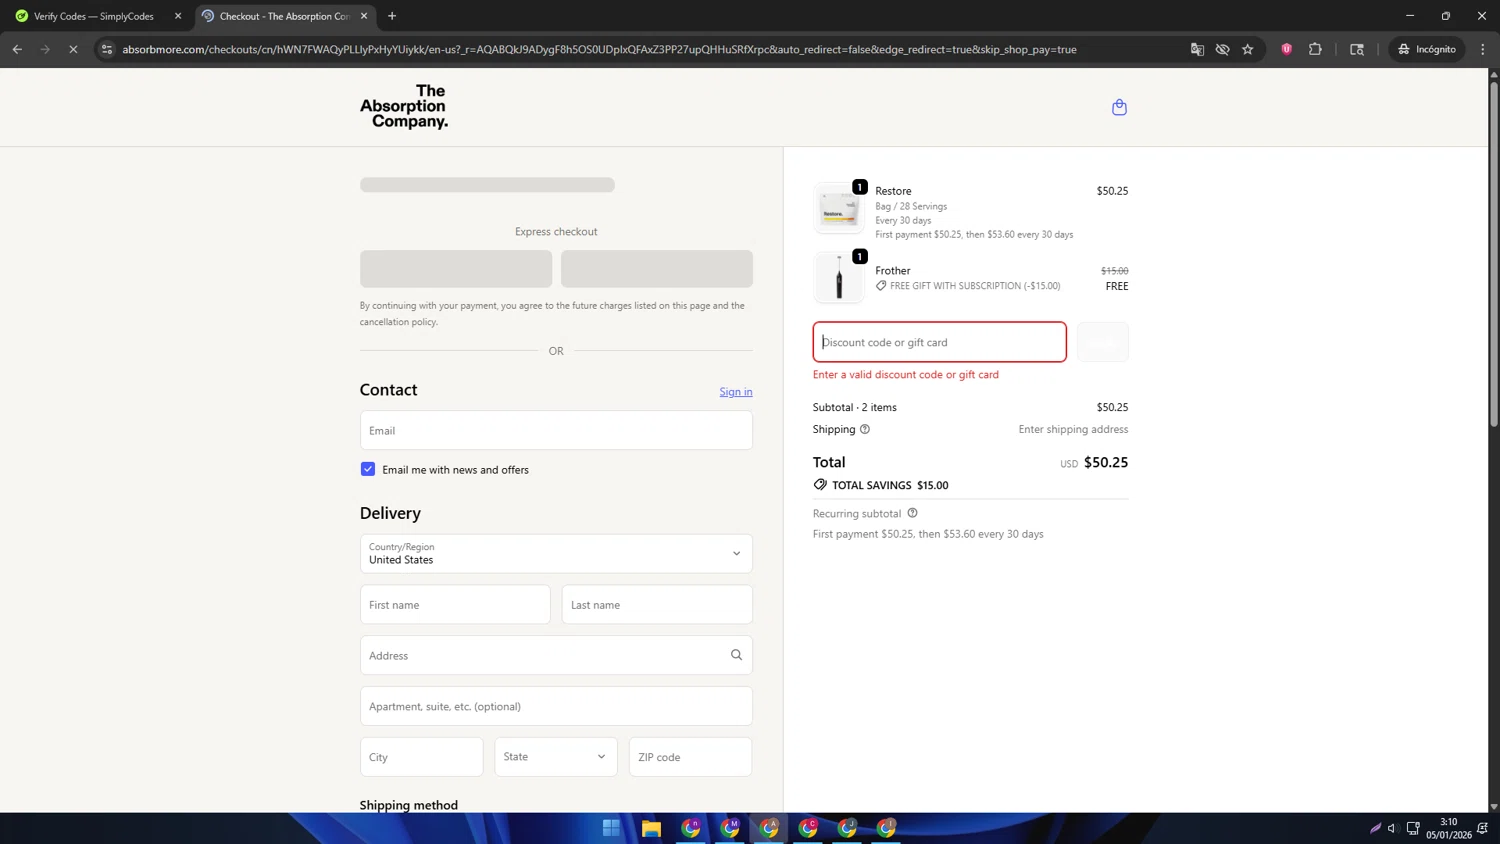Click the third-party cookies blocked eye icon
The image size is (1500, 844).
[x=1222, y=49]
